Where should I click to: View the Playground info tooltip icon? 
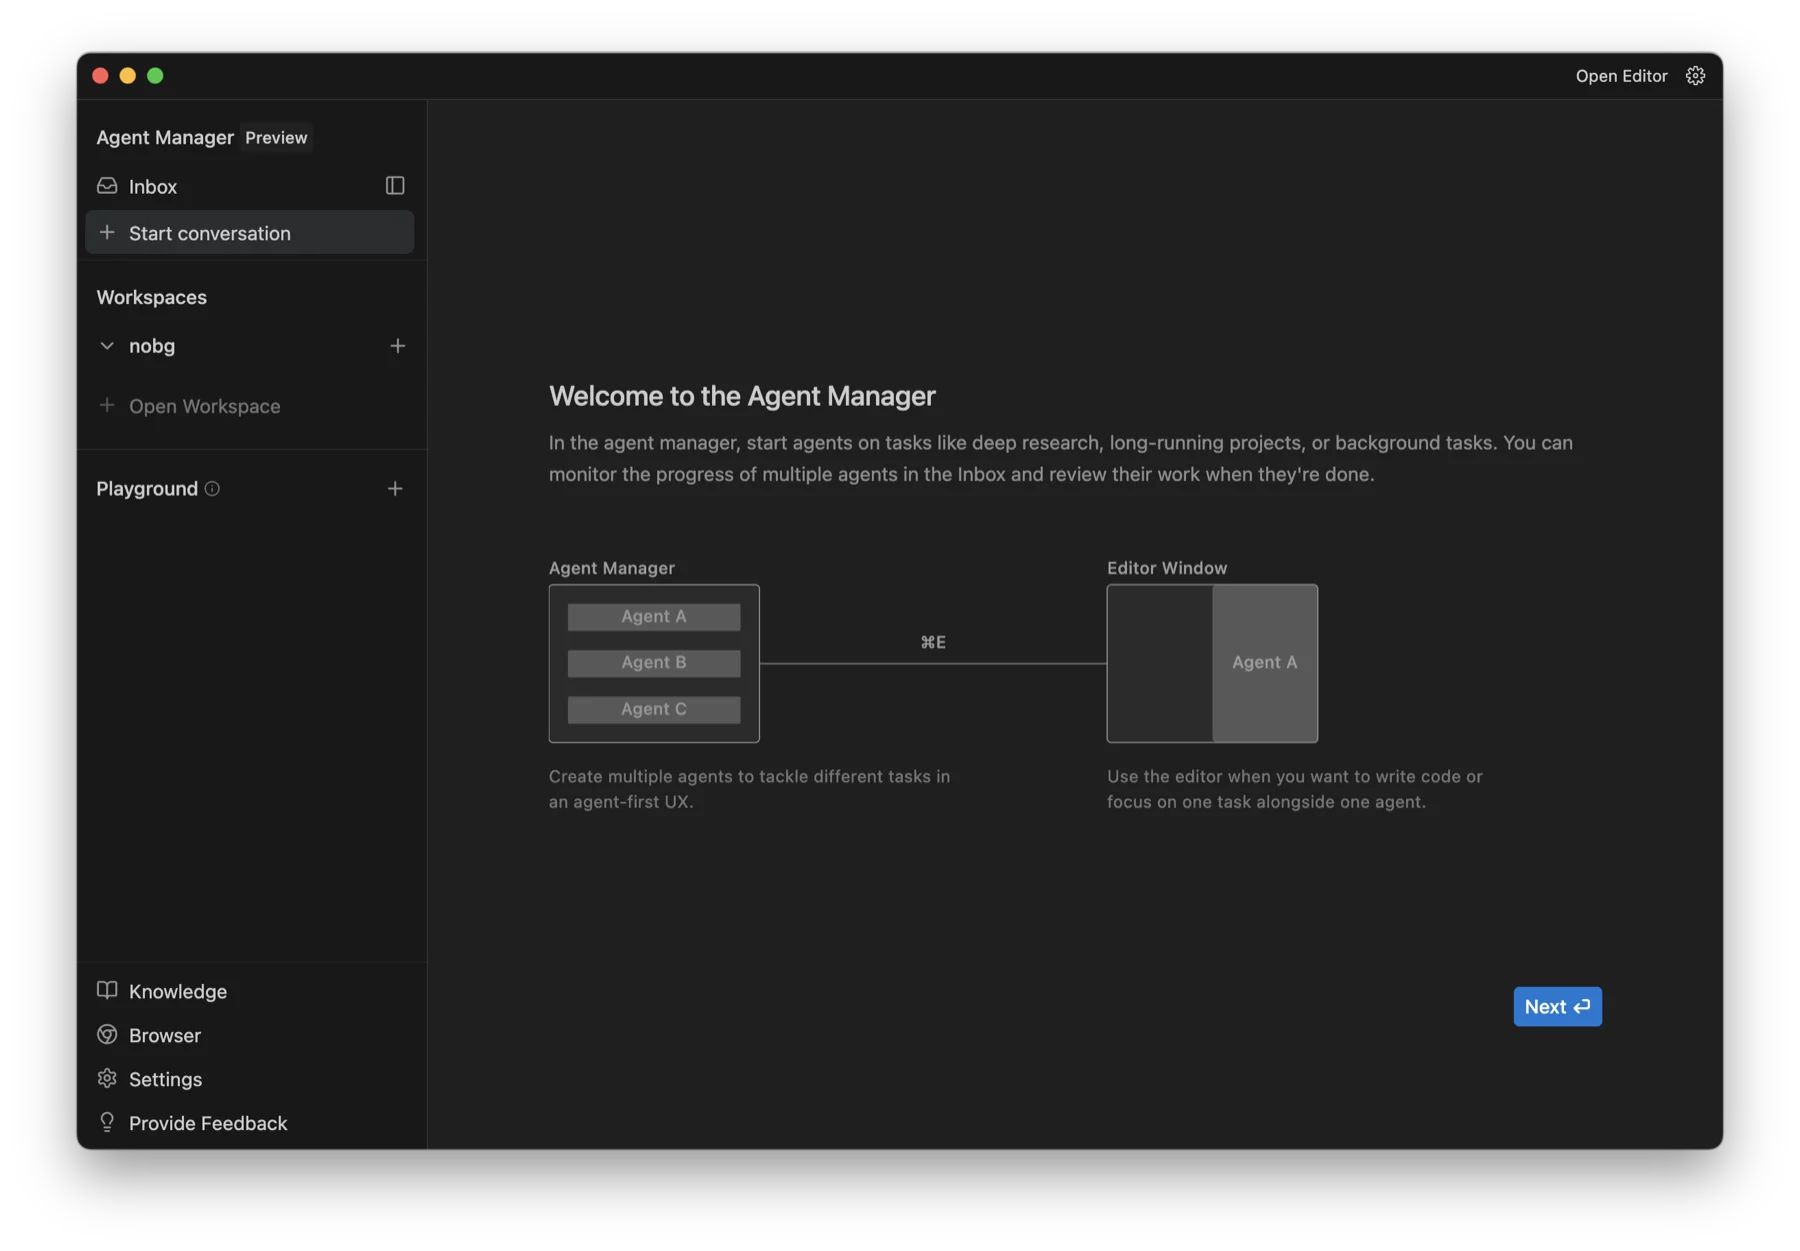212,489
